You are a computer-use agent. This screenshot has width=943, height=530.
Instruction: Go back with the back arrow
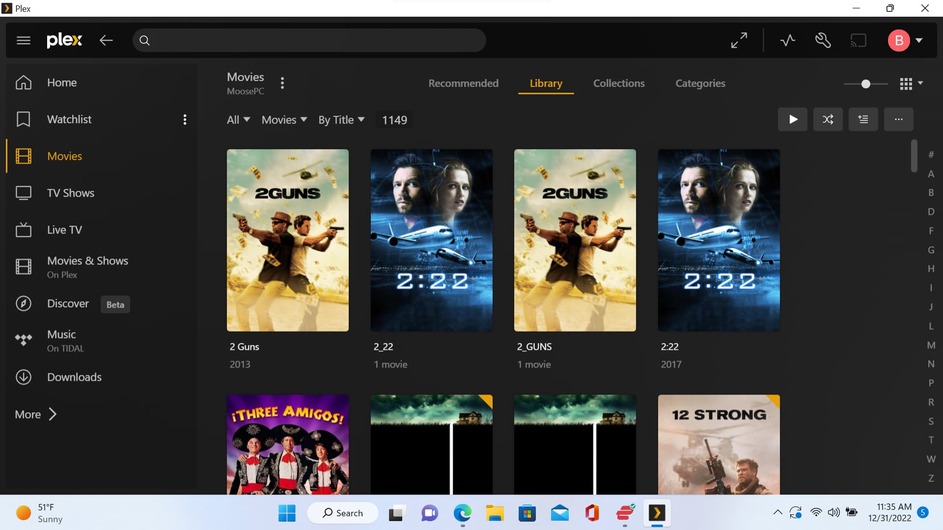[x=106, y=40]
